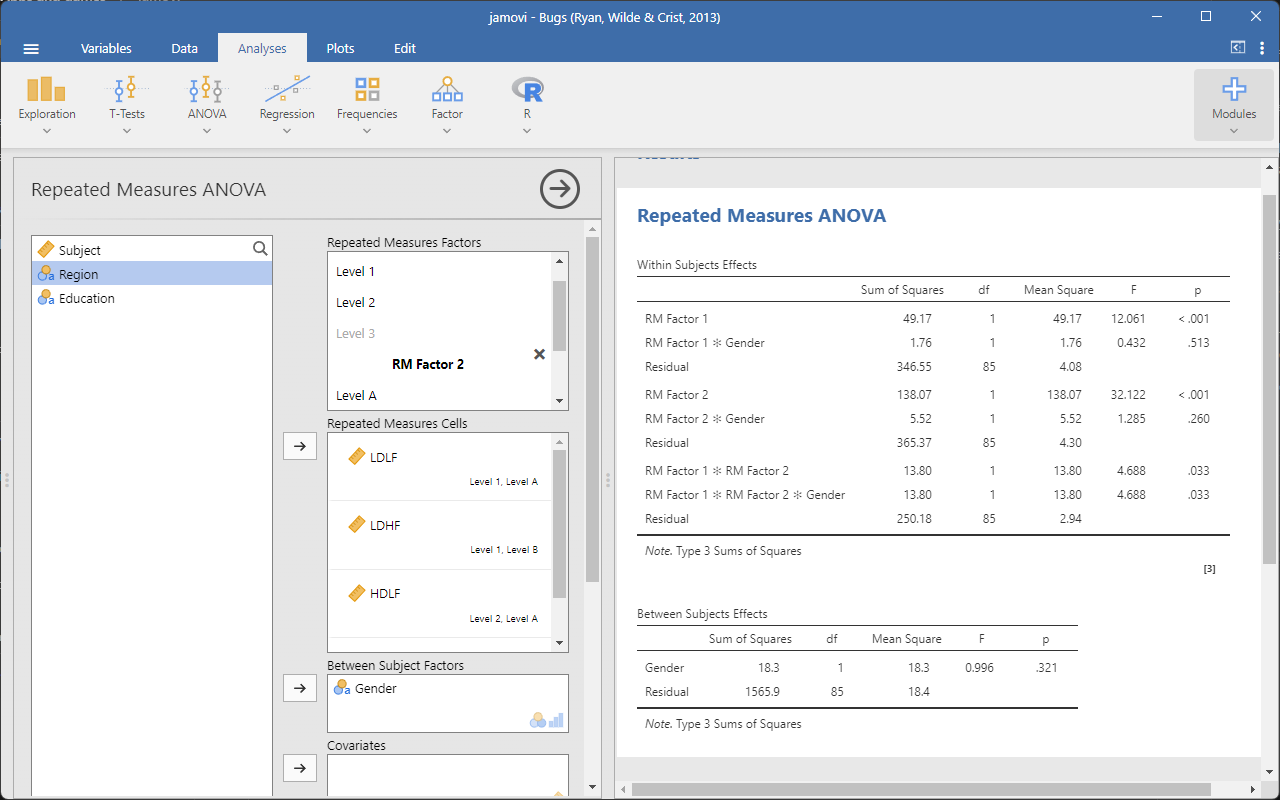
Task: Open the hamburger main menu
Action: [31, 48]
